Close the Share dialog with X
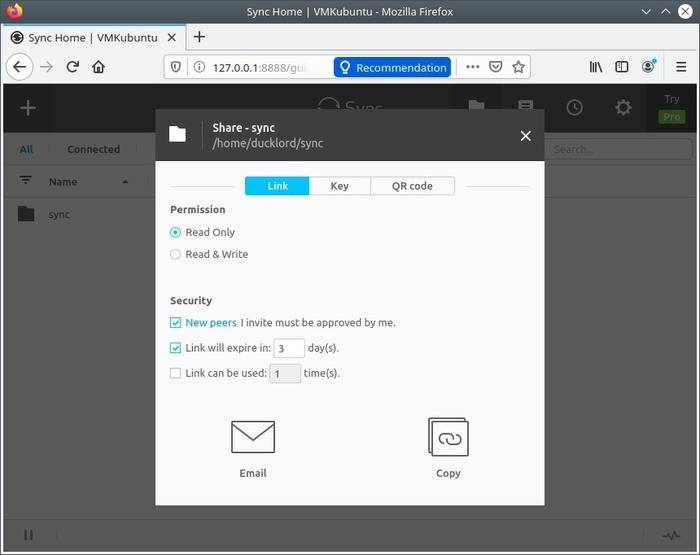 tap(525, 136)
